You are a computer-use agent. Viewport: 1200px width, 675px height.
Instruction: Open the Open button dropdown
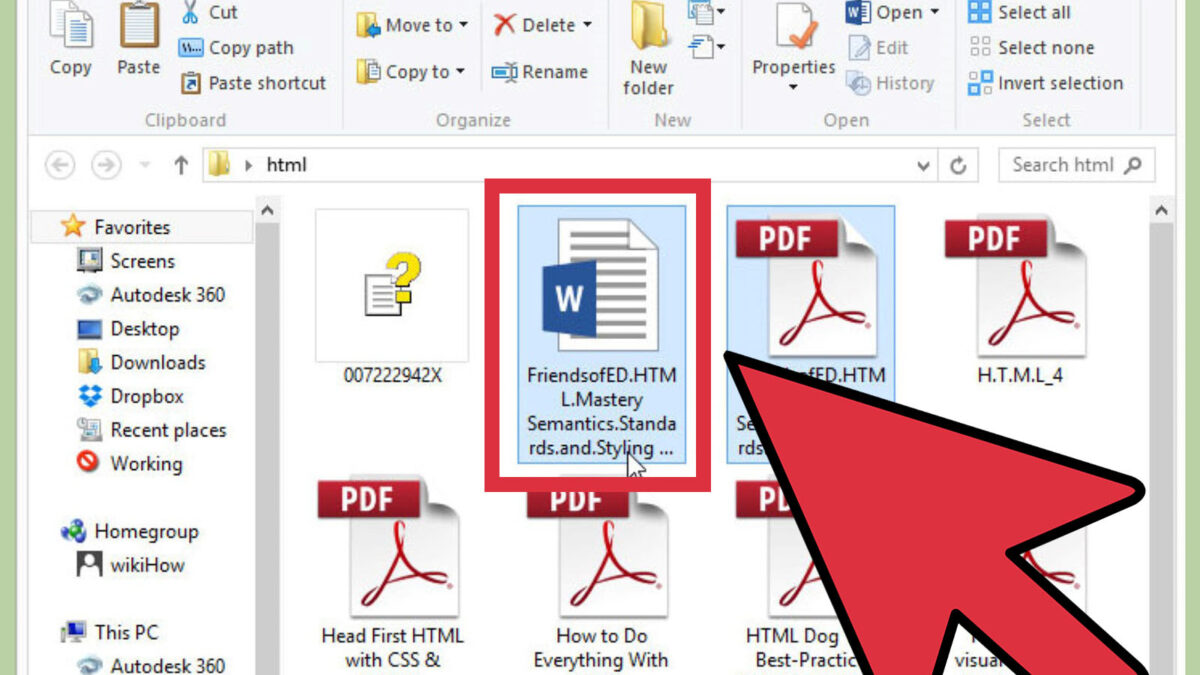tap(932, 13)
